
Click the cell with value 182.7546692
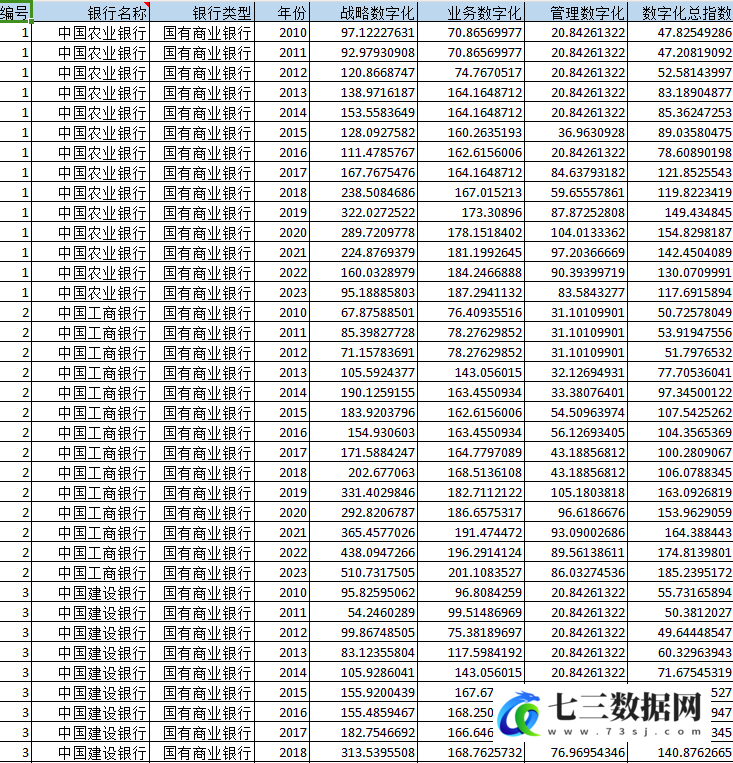(x=363, y=732)
